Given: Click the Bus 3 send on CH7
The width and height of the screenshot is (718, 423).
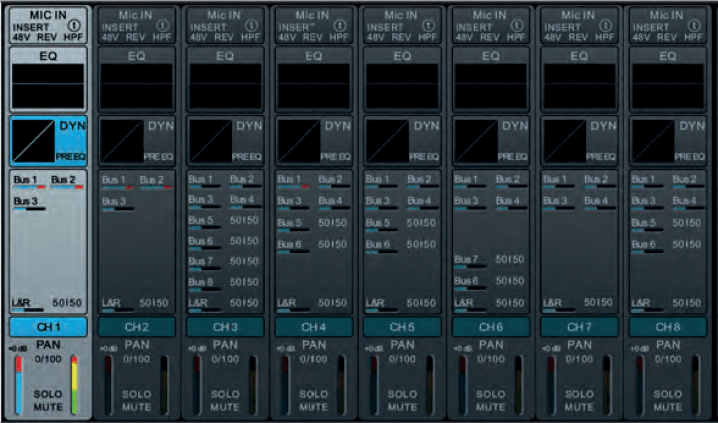Looking at the screenshot, I should pos(560,203).
